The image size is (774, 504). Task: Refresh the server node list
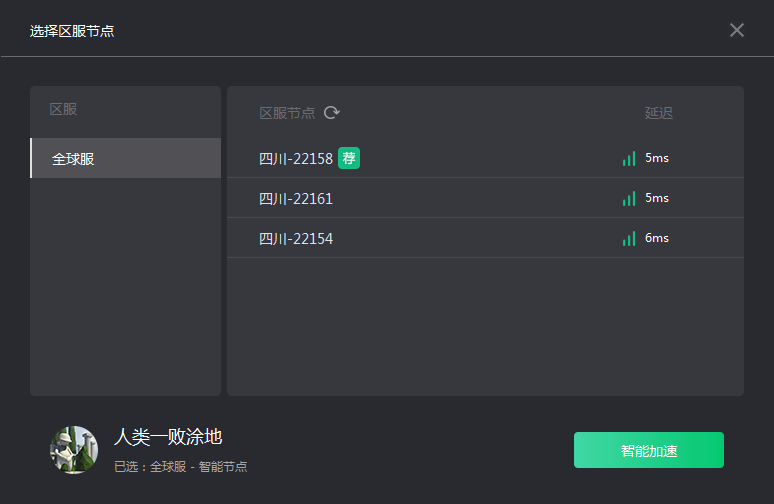click(x=332, y=113)
